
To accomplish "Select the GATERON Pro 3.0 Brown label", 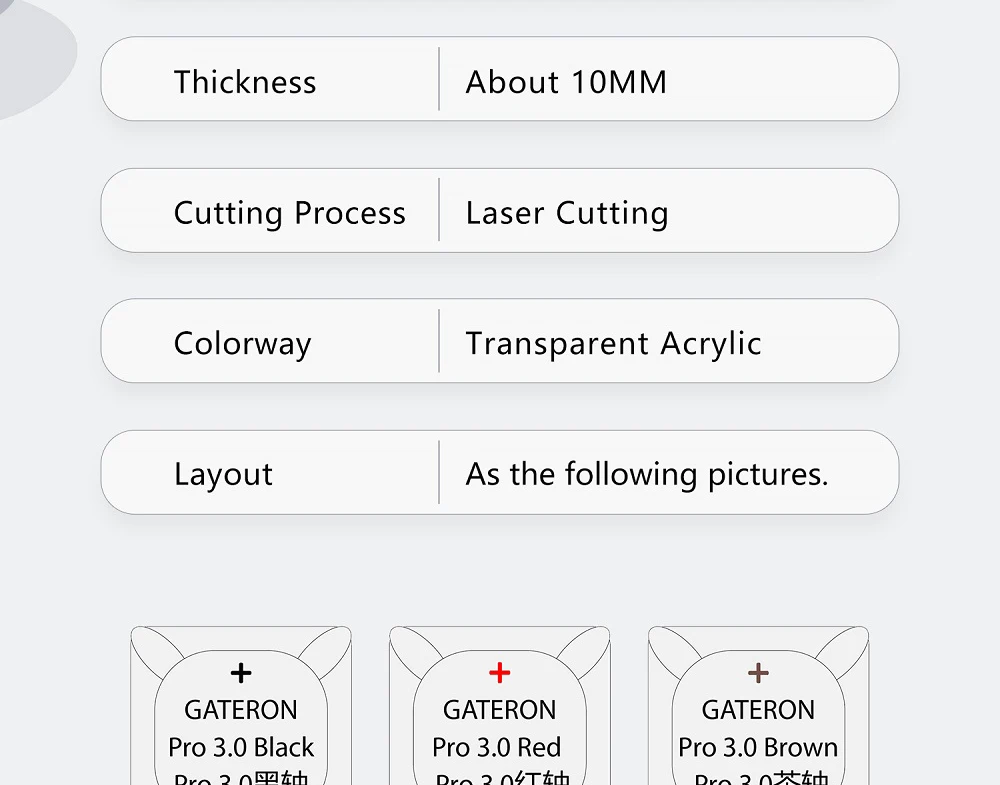I will (x=759, y=729).
